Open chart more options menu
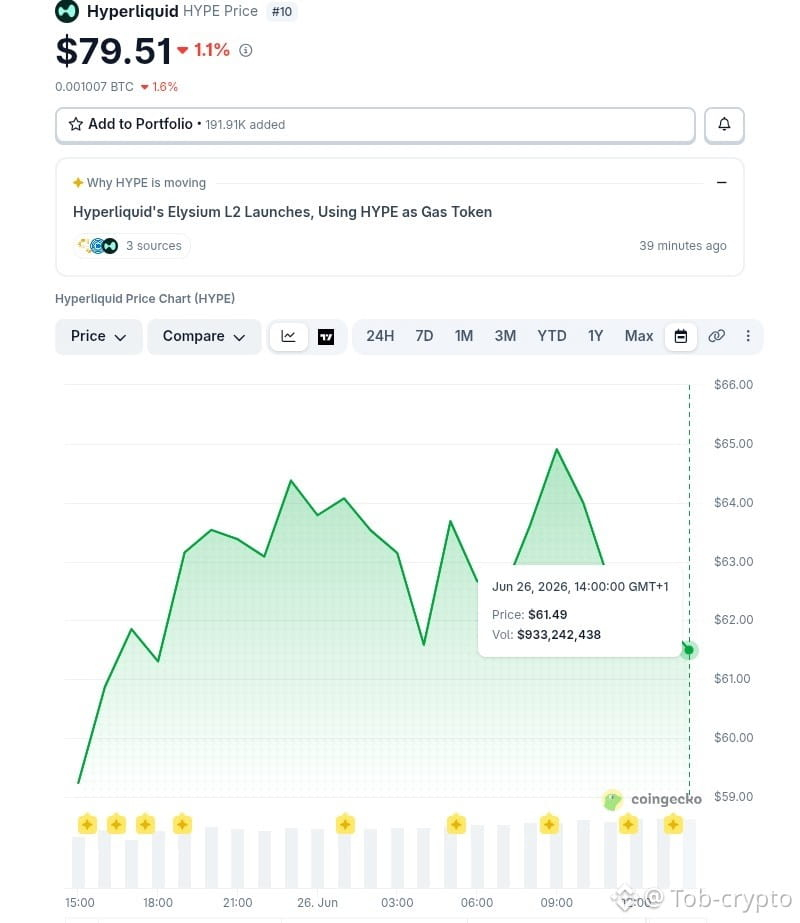The height and width of the screenshot is (923, 800). [748, 336]
